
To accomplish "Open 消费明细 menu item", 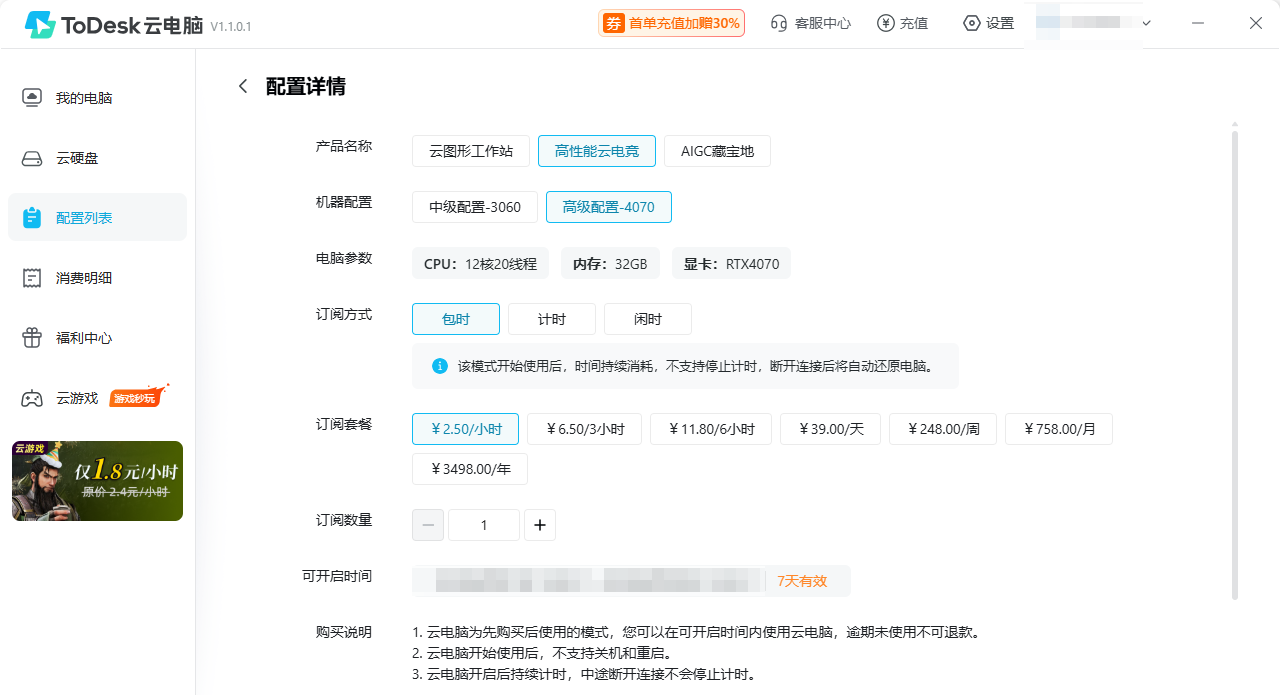I will click(x=97, y=278).
